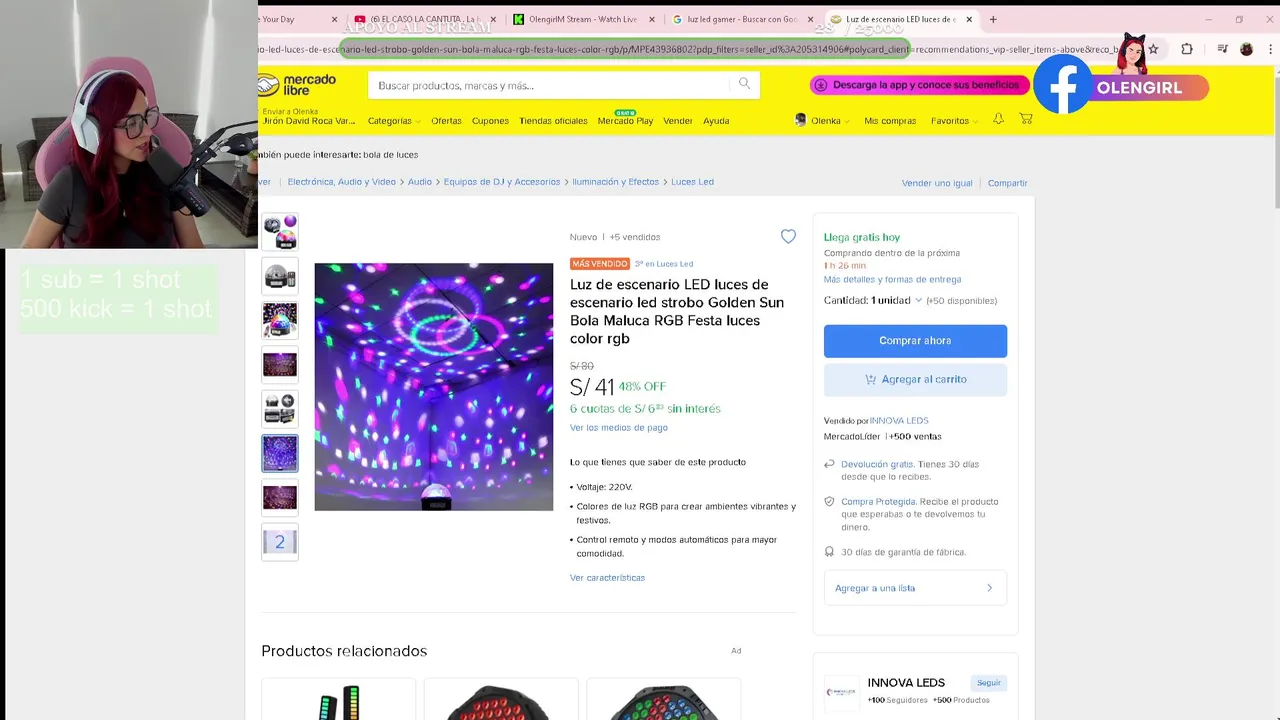Click the Chrome profile avatar

1246,49
